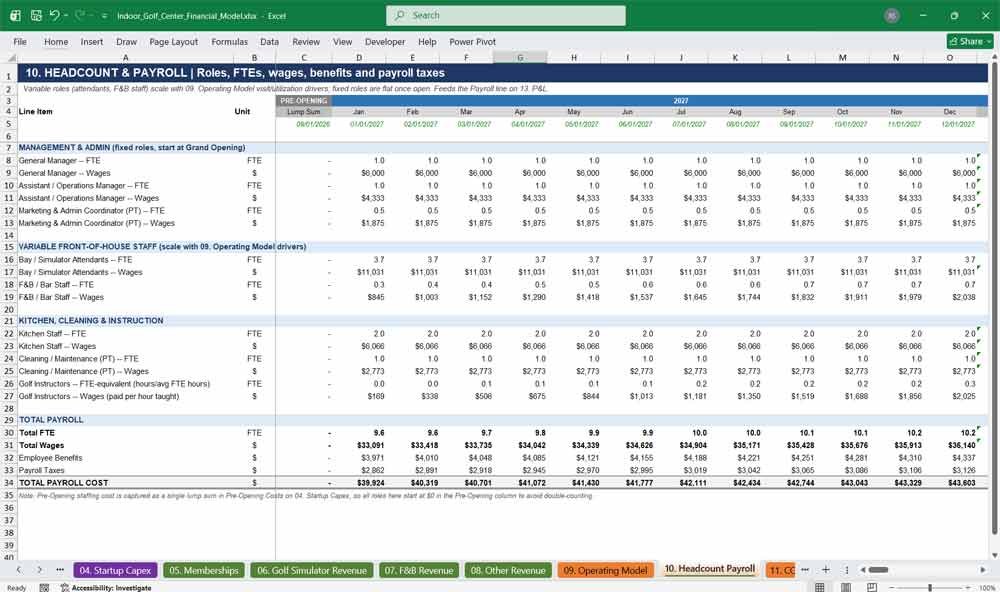Open the Draw ribbon tab
Screen dimensions: 1000x592
(x=126, y=41)
